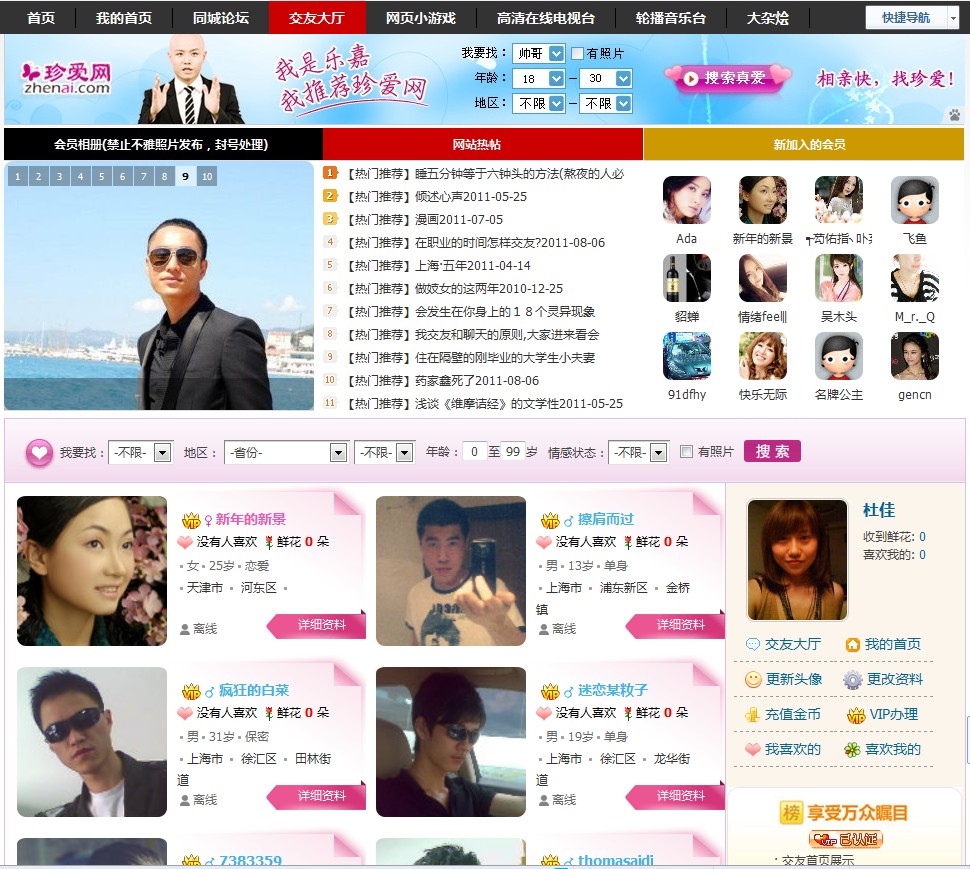Open the first 不限 region dropdown in banner
The height and width of the screenshot is (869, 970).
click(x=538, y=103)
